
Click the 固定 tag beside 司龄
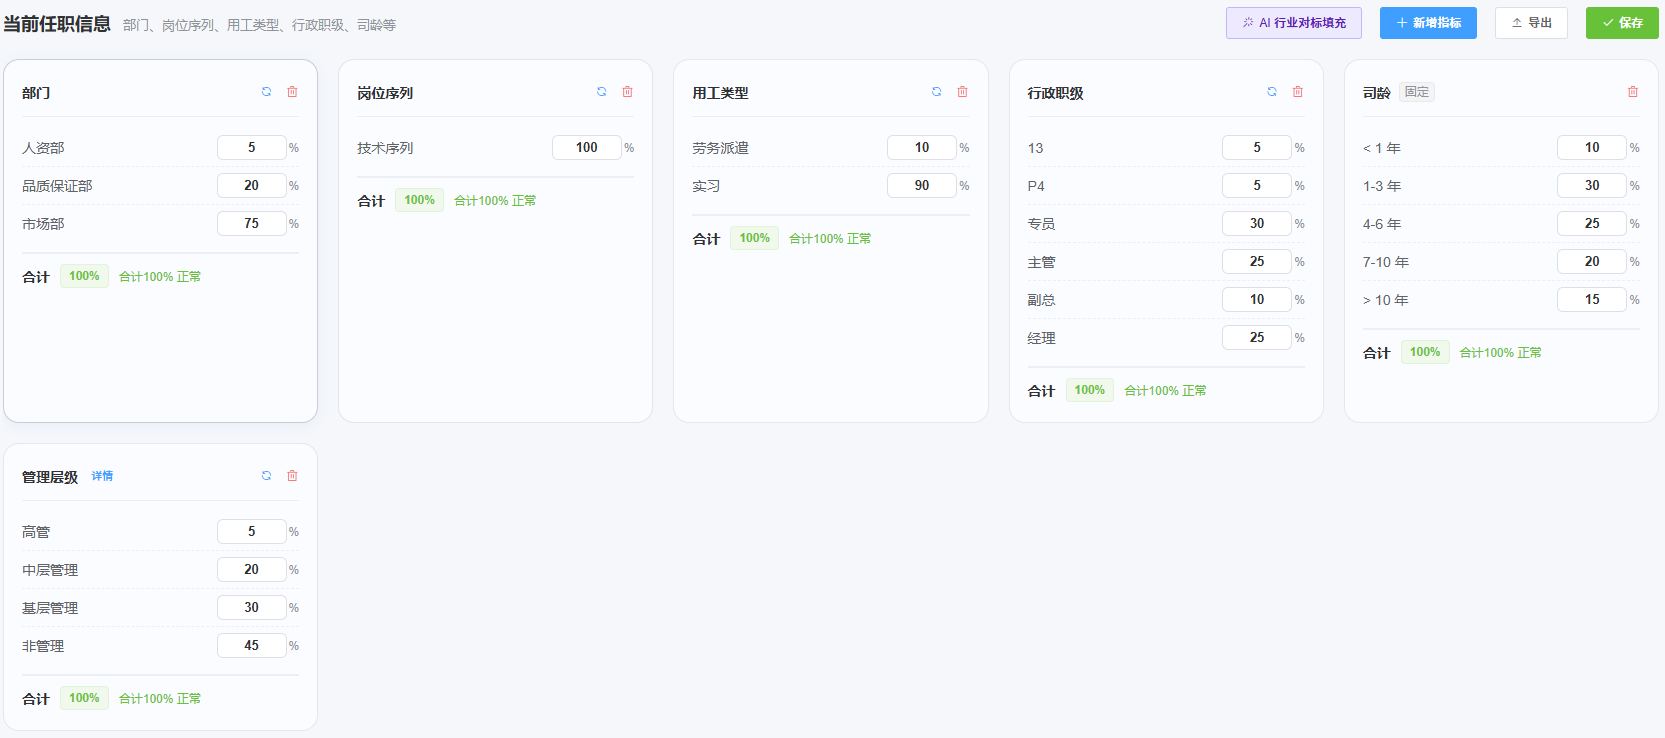coord(1417,92)
